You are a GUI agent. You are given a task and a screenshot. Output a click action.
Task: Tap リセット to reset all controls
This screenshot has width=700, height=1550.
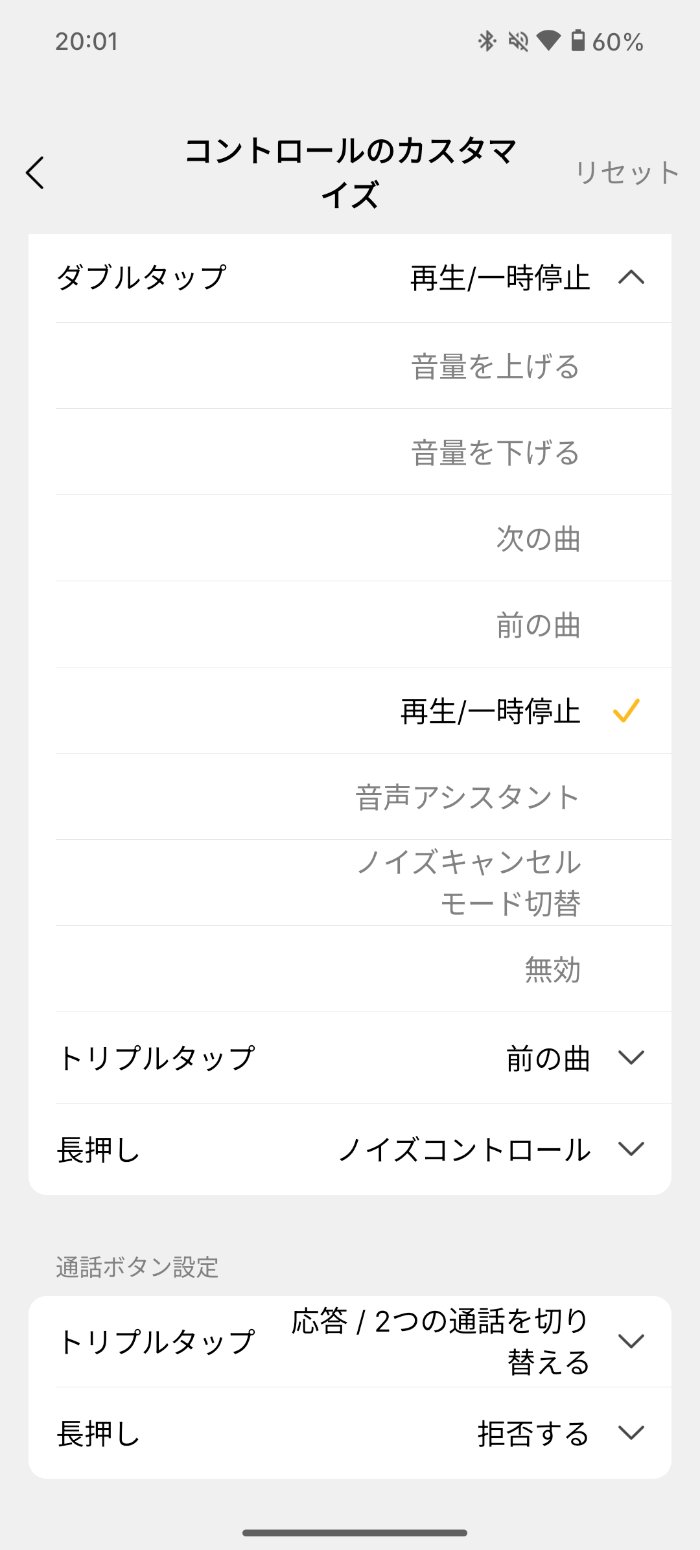626,172
